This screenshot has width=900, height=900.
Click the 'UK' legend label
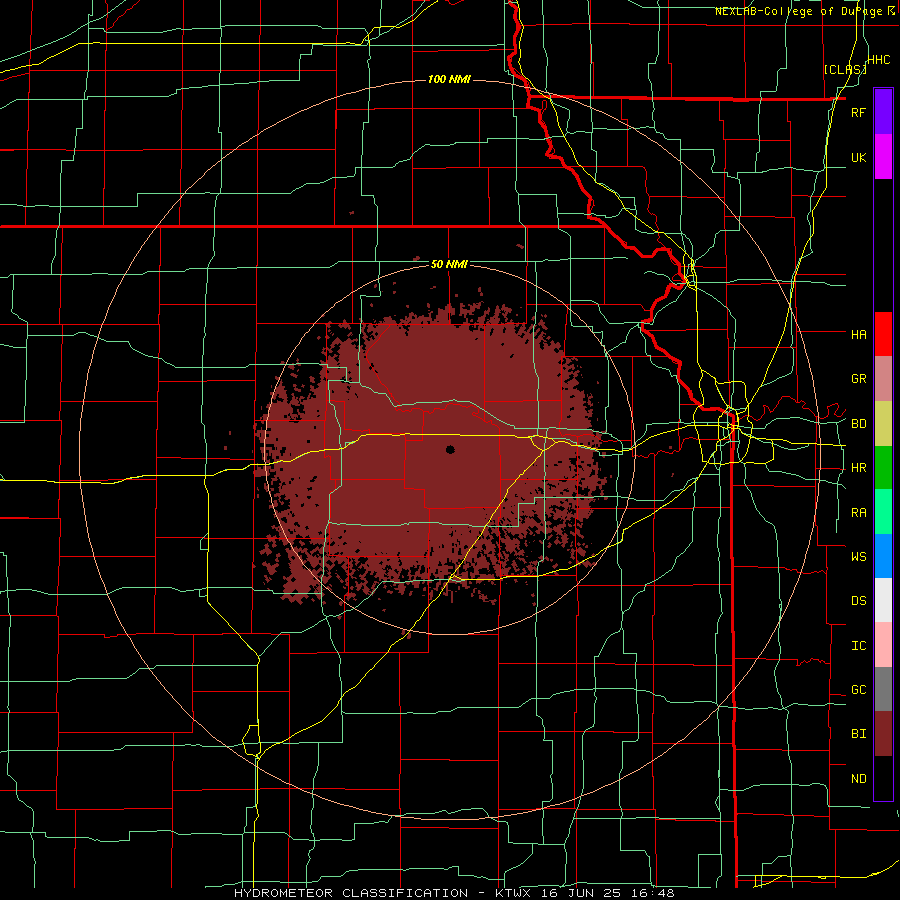click(858, 157)
